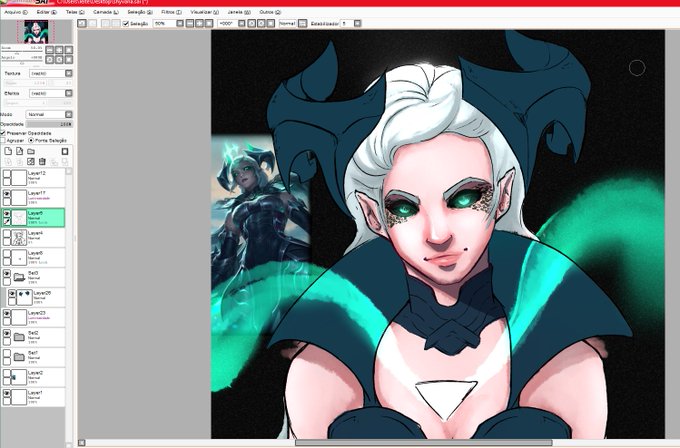
Task: Open the Filtros menu
Action: [171, 12]
